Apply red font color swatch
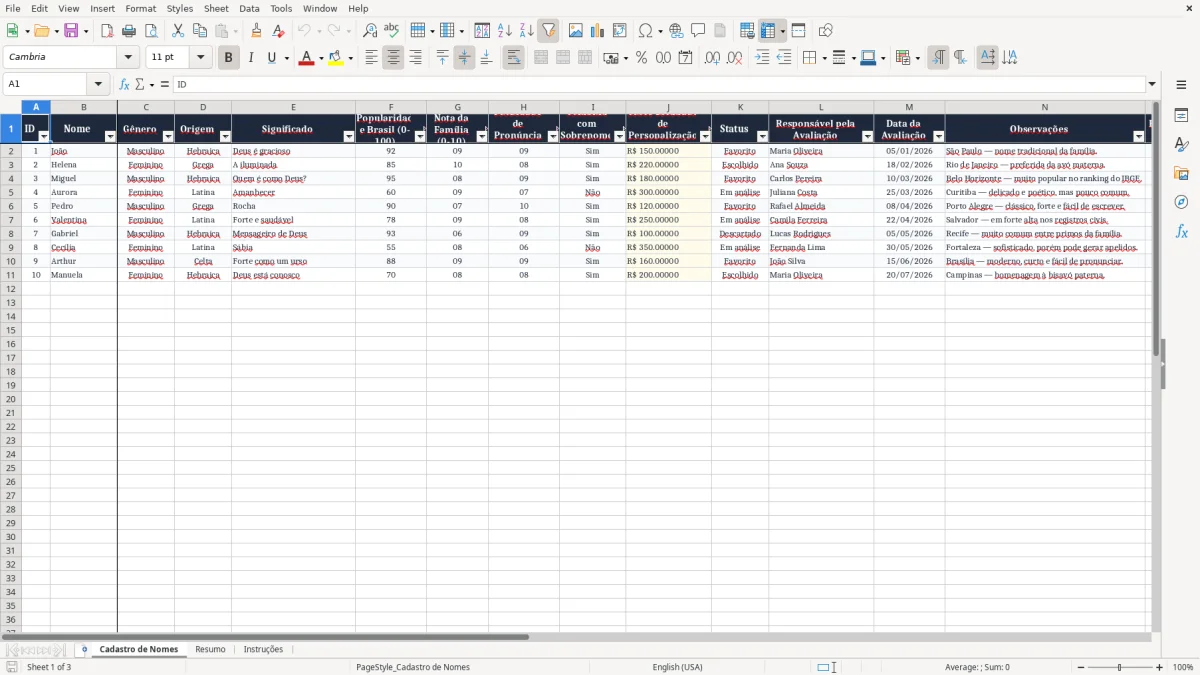The image size is (1200, 675). tap(305, 58)
